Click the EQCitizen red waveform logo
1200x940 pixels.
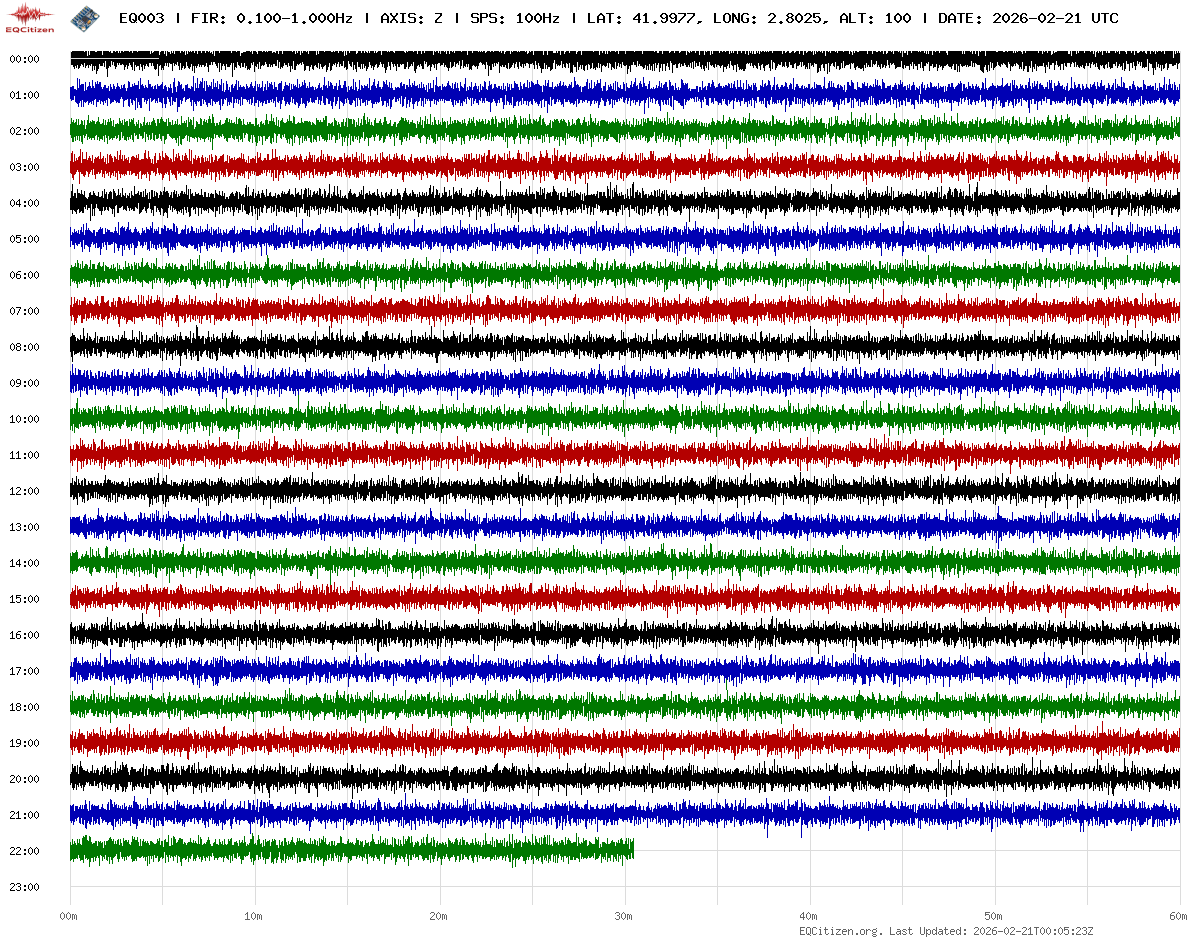31,17
